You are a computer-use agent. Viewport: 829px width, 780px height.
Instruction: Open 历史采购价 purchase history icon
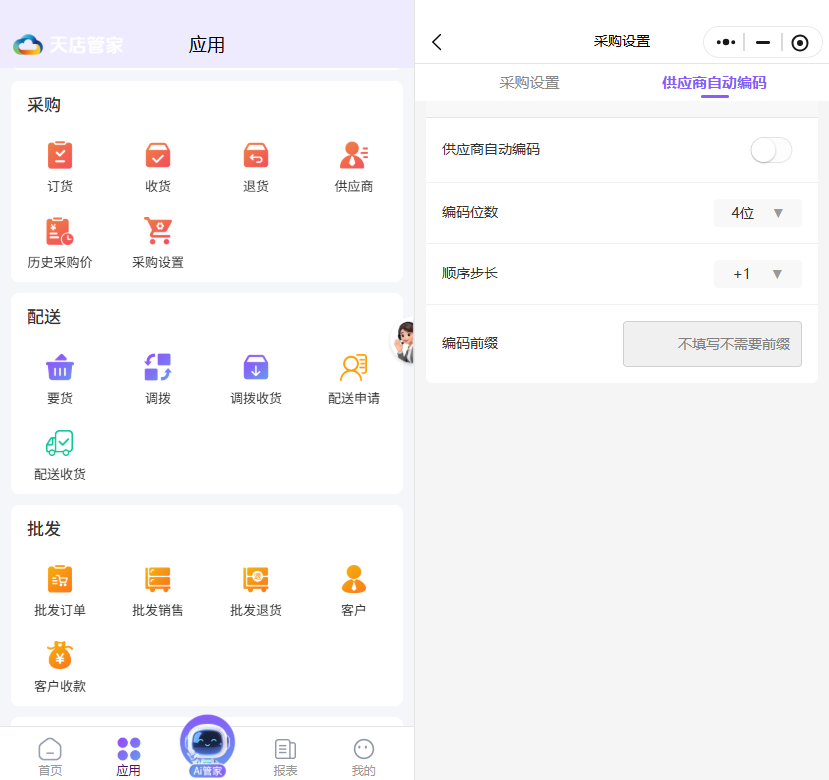60,232
